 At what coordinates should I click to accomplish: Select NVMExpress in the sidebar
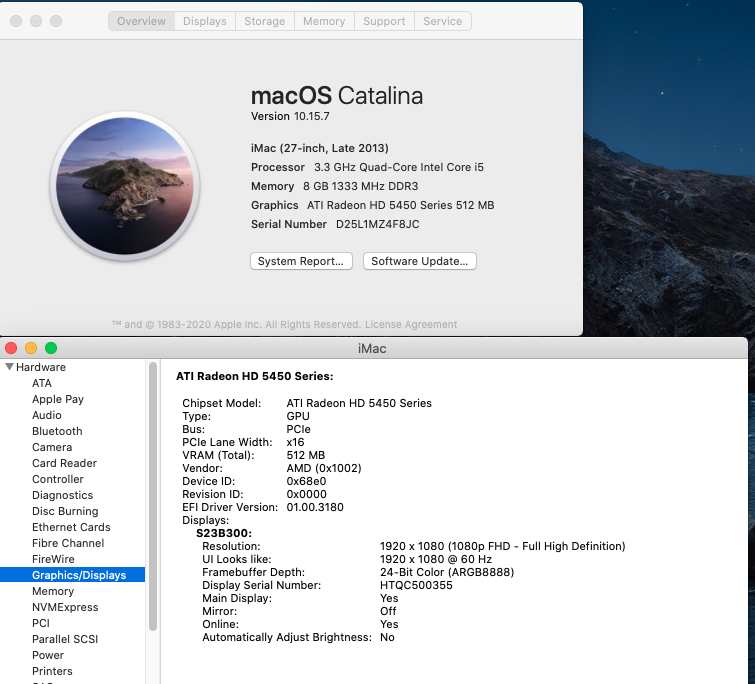coord(65,607)
